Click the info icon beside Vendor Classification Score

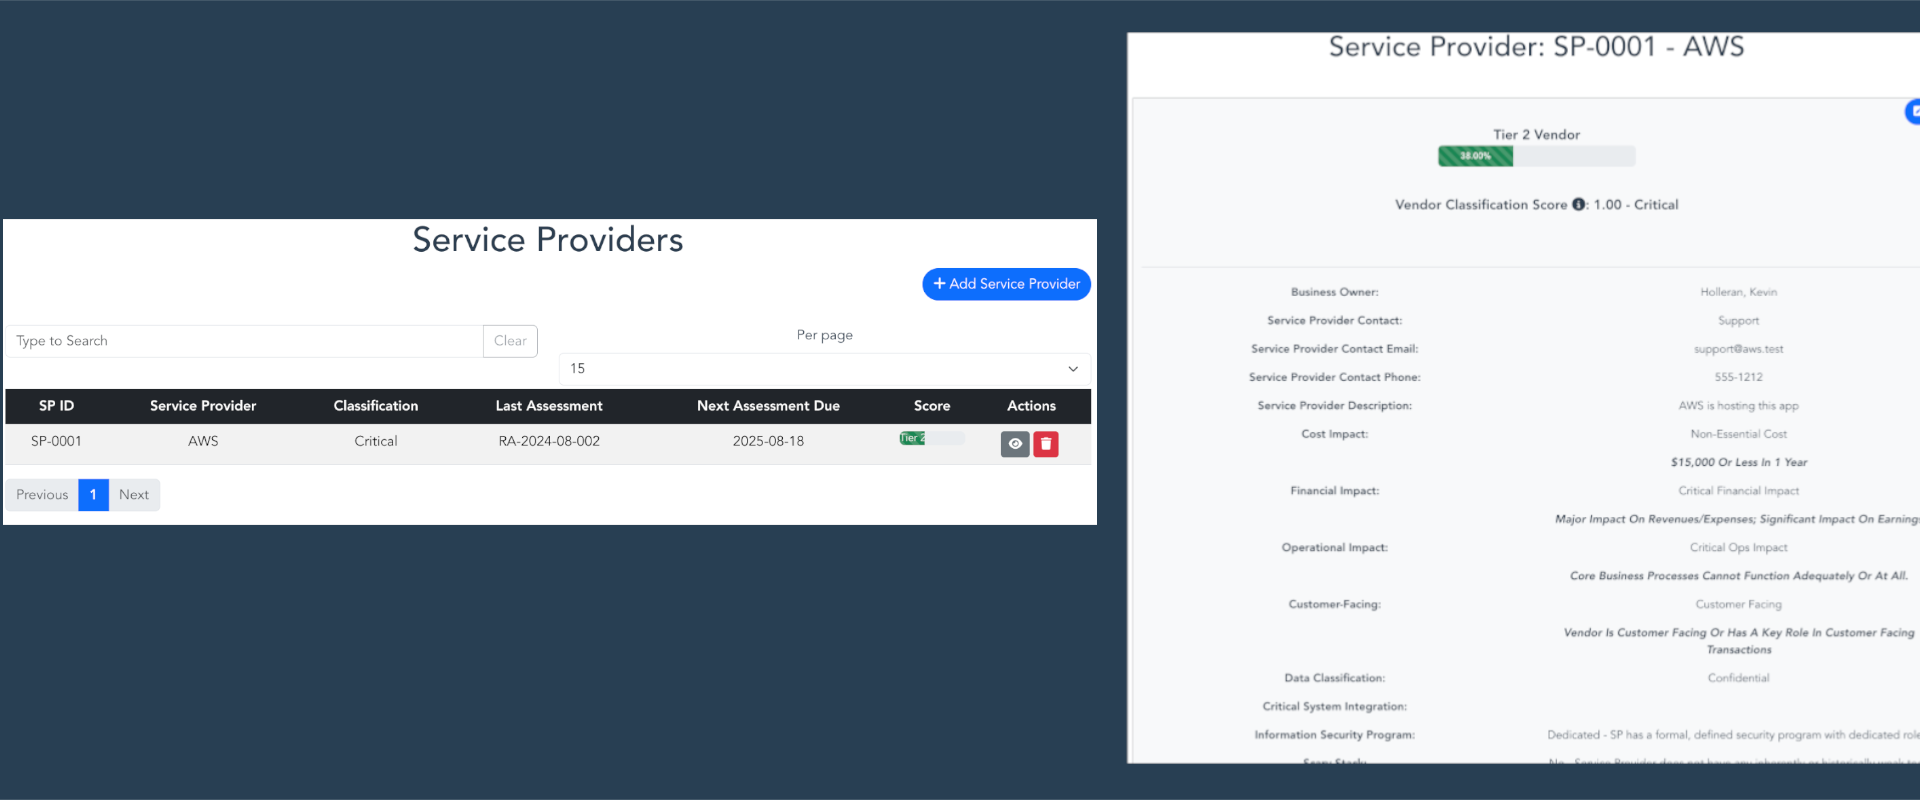pyautogui.click(x=1579, y=204)
